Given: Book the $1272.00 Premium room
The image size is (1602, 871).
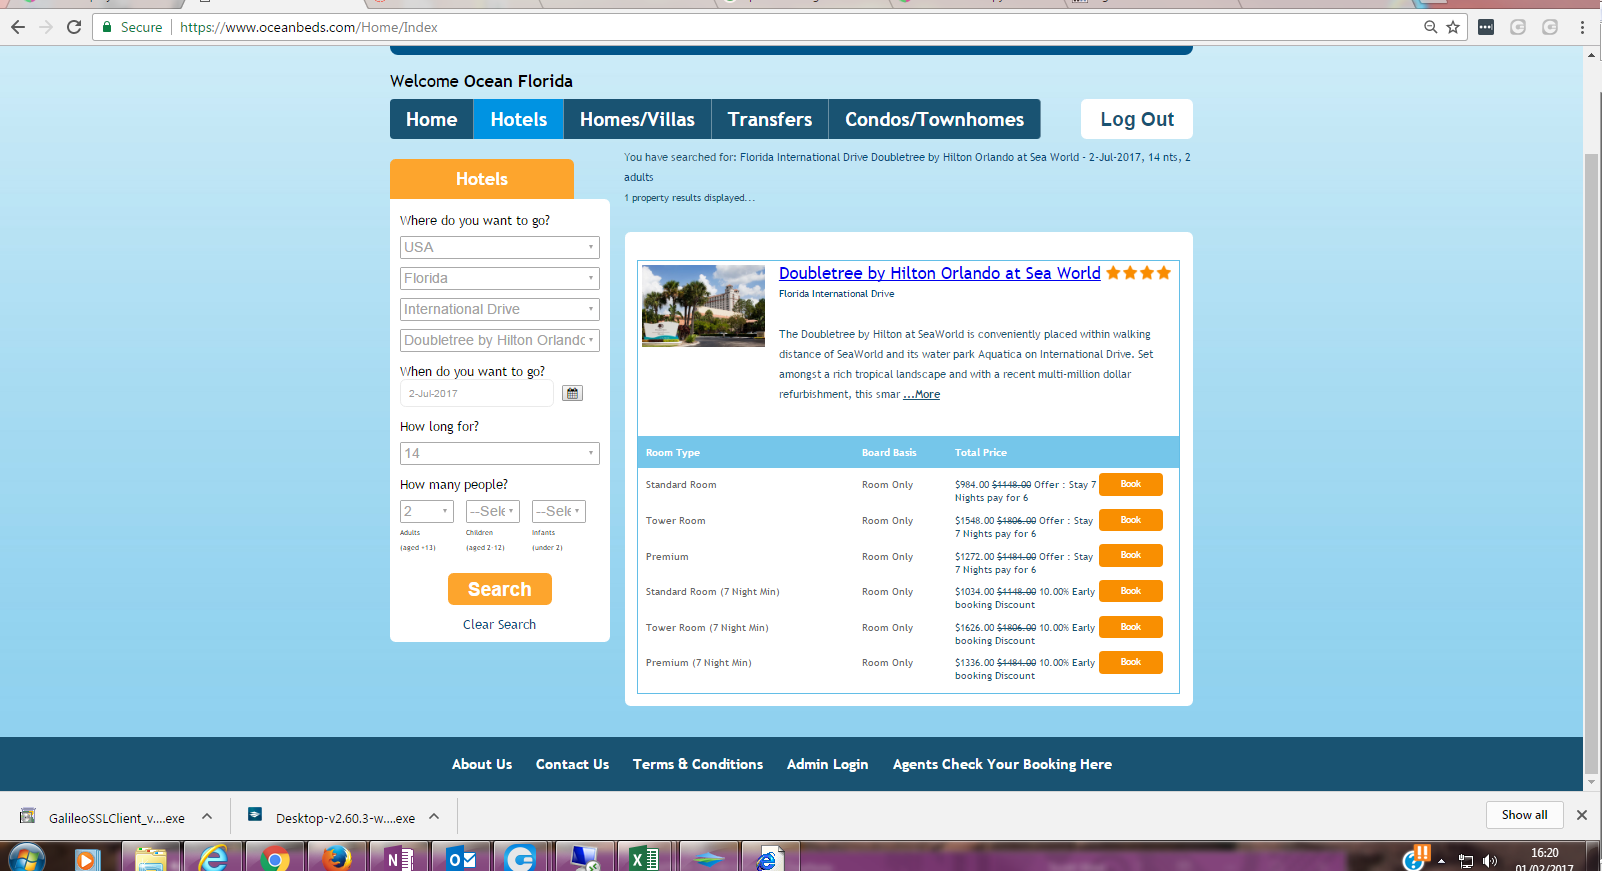Looking at the screenshot, I should tap(1131, 555).
